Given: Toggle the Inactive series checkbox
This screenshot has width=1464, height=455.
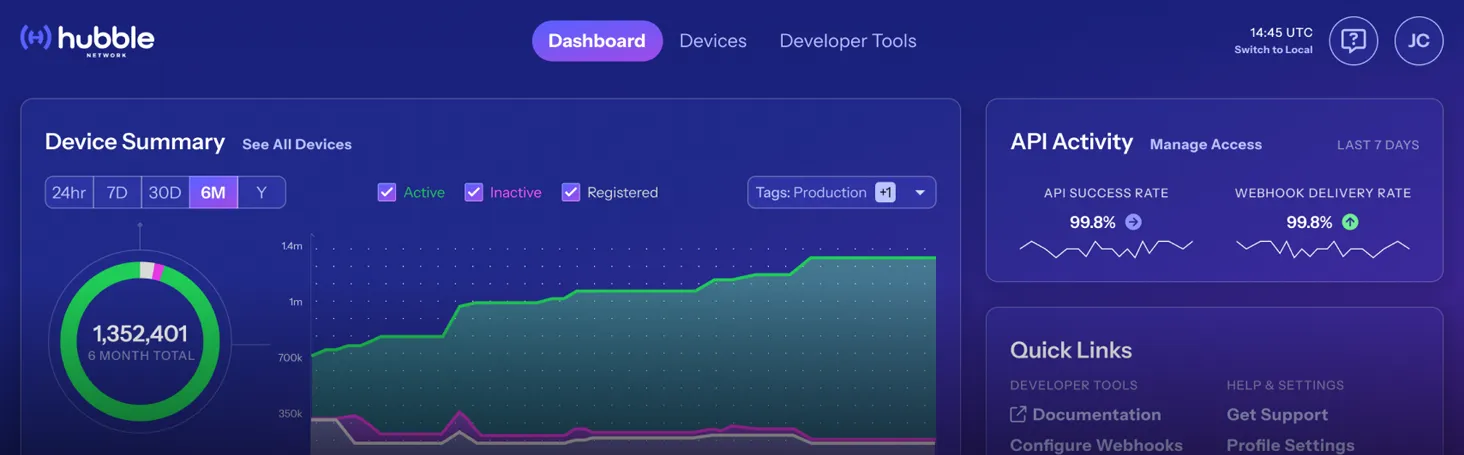Looking at the screenshot, I should coord(474,192).
